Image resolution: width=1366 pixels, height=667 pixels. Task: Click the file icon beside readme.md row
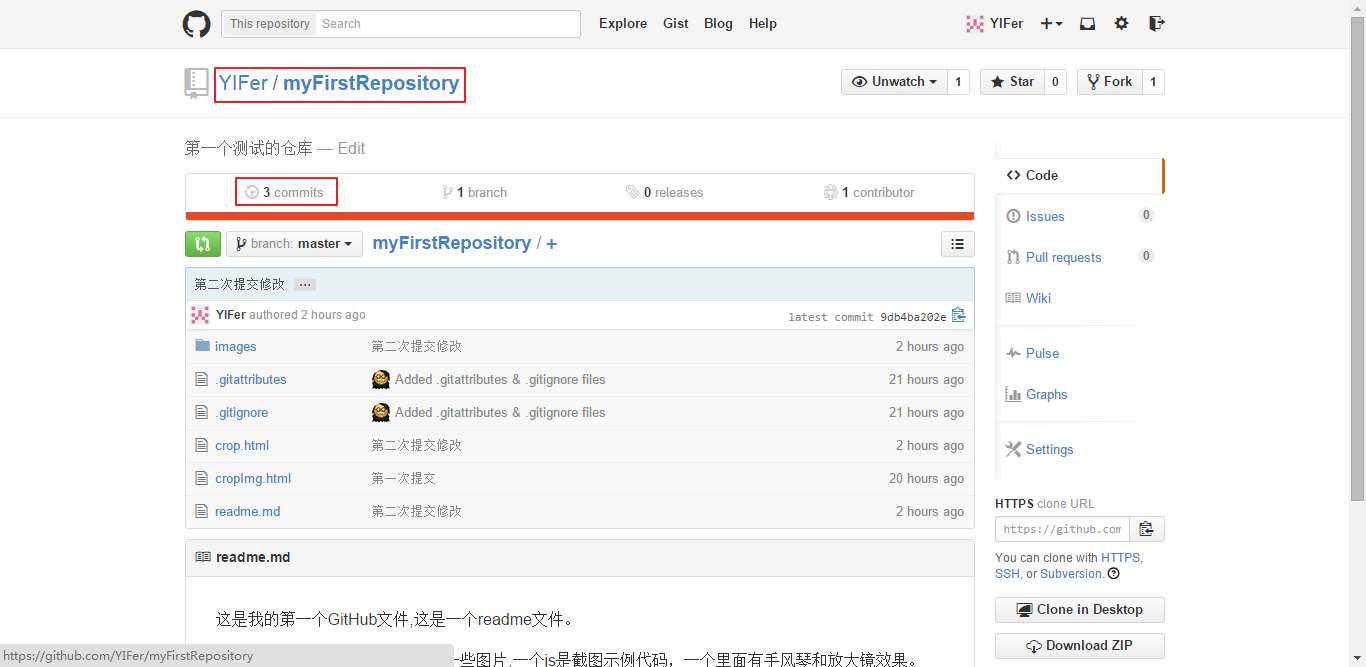[x=201, y=511]
